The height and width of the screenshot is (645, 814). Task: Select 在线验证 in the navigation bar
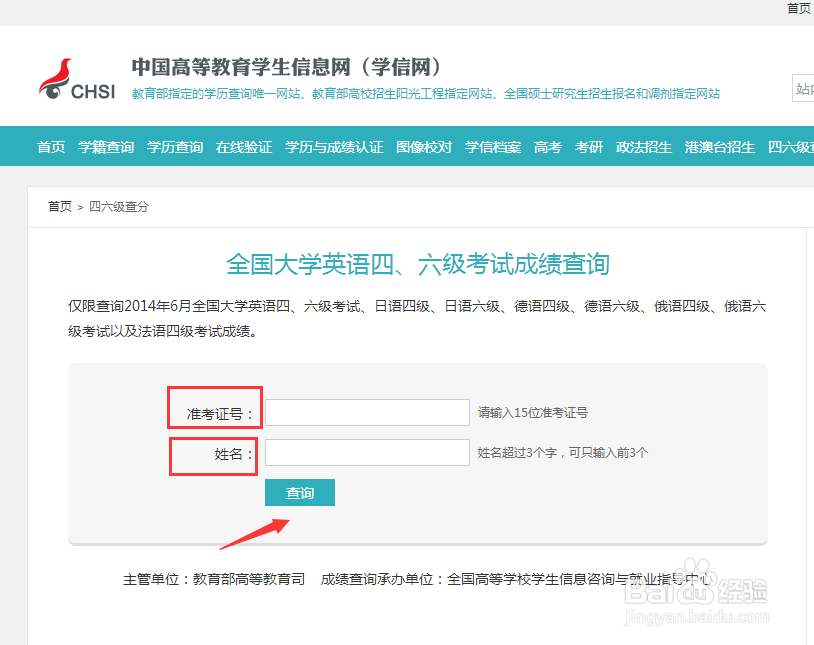(244, 146)
